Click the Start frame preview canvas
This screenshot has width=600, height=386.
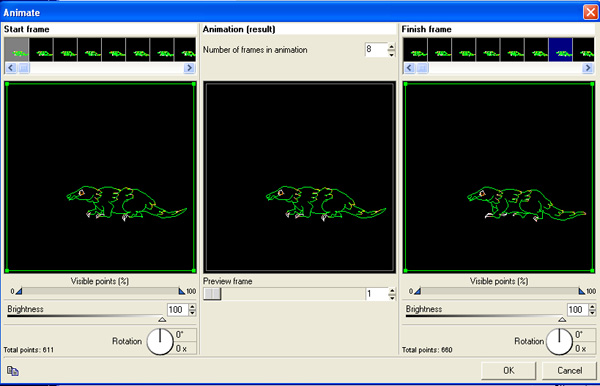point(100,177)
